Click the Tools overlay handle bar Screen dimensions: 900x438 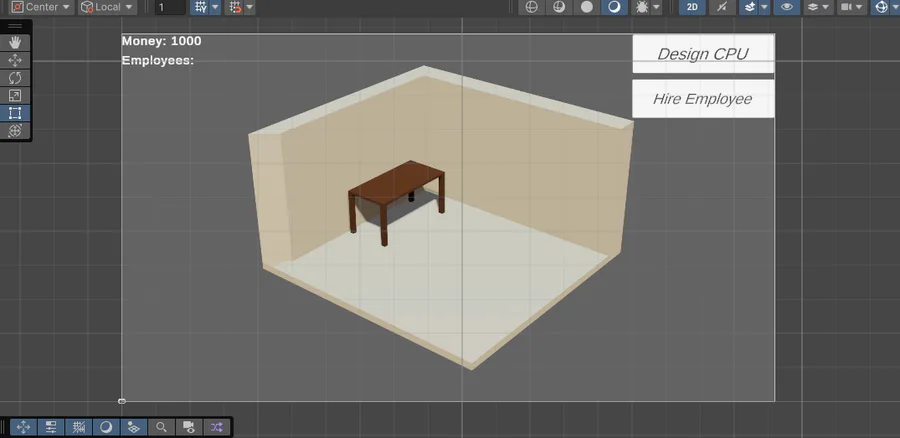pos(15,26)
